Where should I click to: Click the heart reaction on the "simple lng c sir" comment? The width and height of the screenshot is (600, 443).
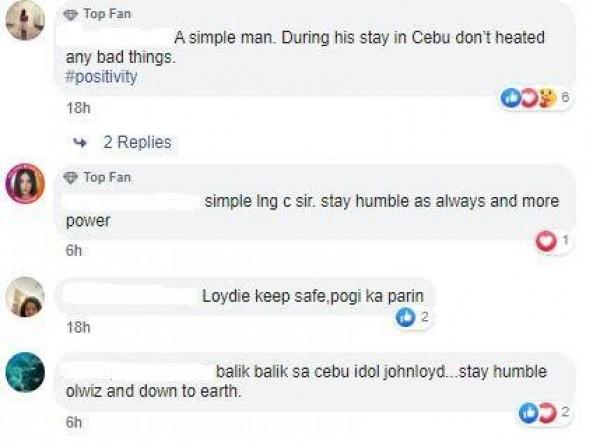[545, 240]
